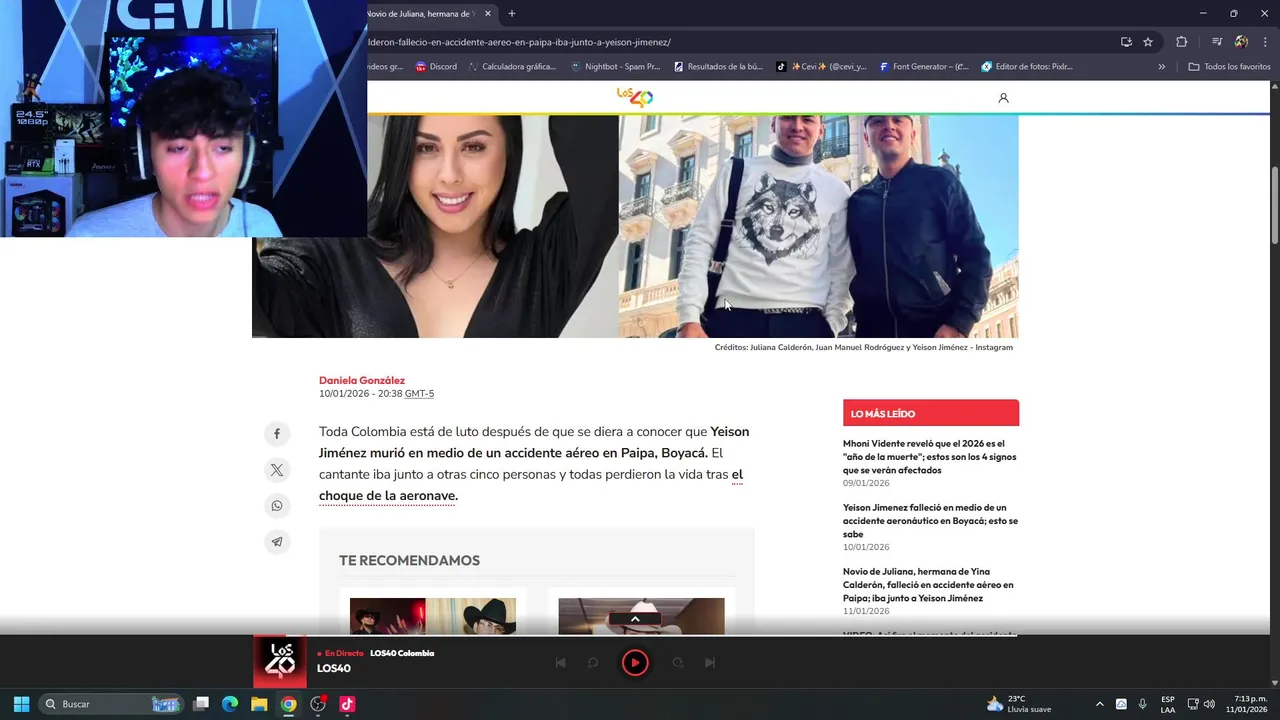Skip to previous track in radio player
This screenshot has height=720, width=1280.
point(560,663)
